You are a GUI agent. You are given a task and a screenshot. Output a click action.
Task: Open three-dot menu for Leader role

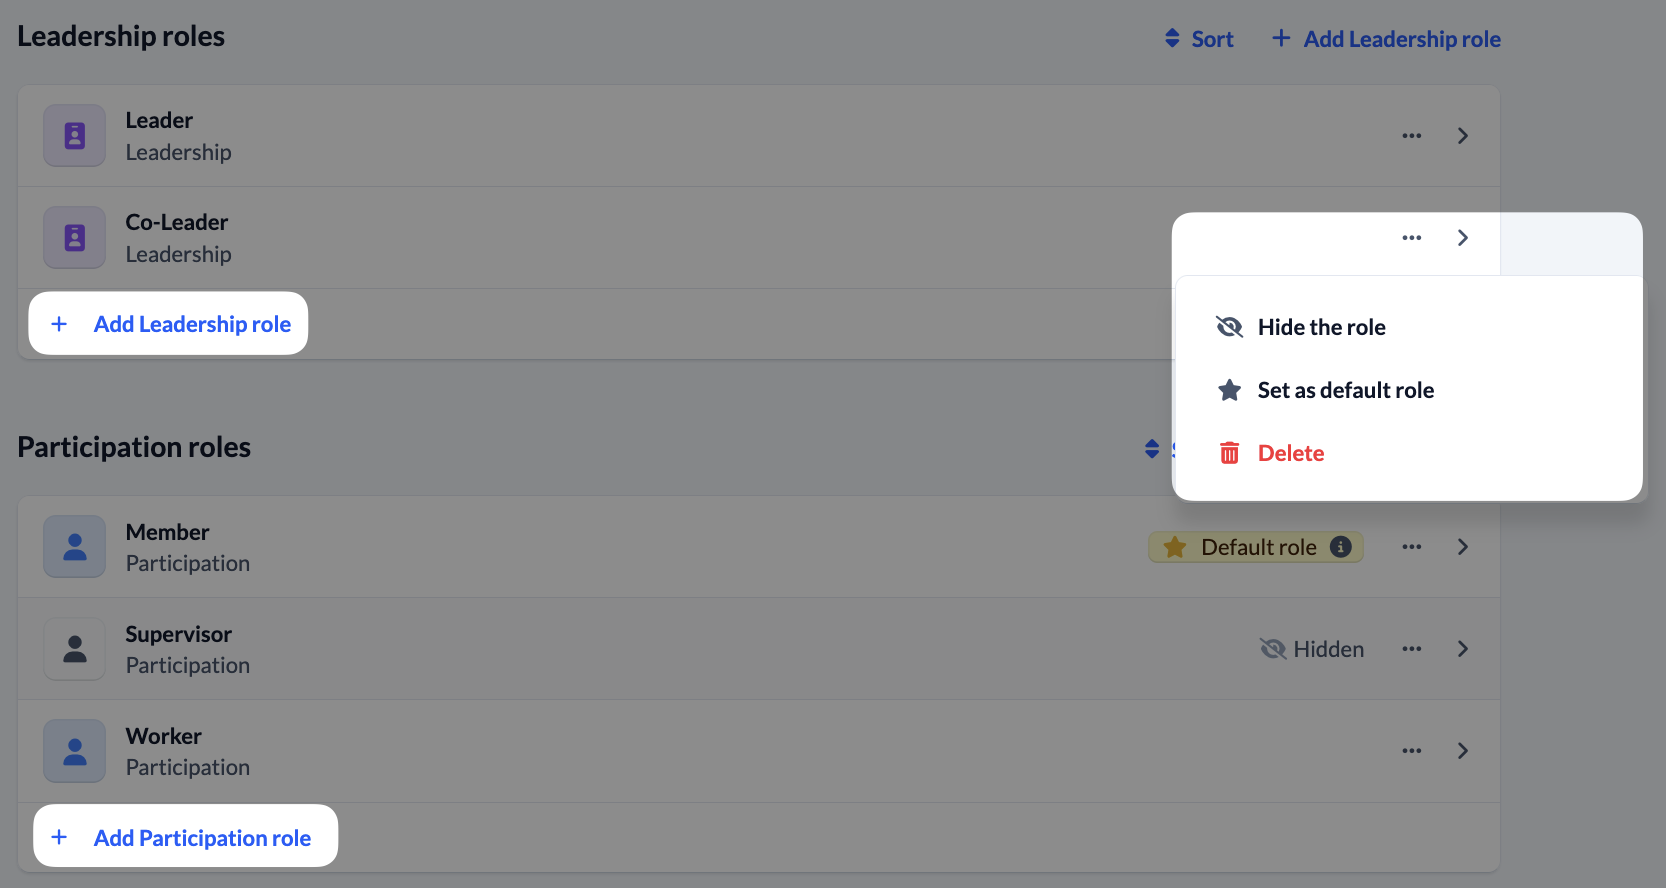click(x=1412, y=136)
